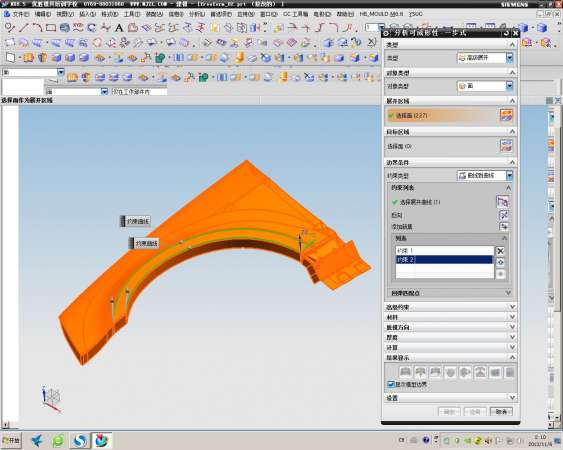563x450 pixels.
Task: Choose the rectangle sketch tool
Action: pos(51,28)
